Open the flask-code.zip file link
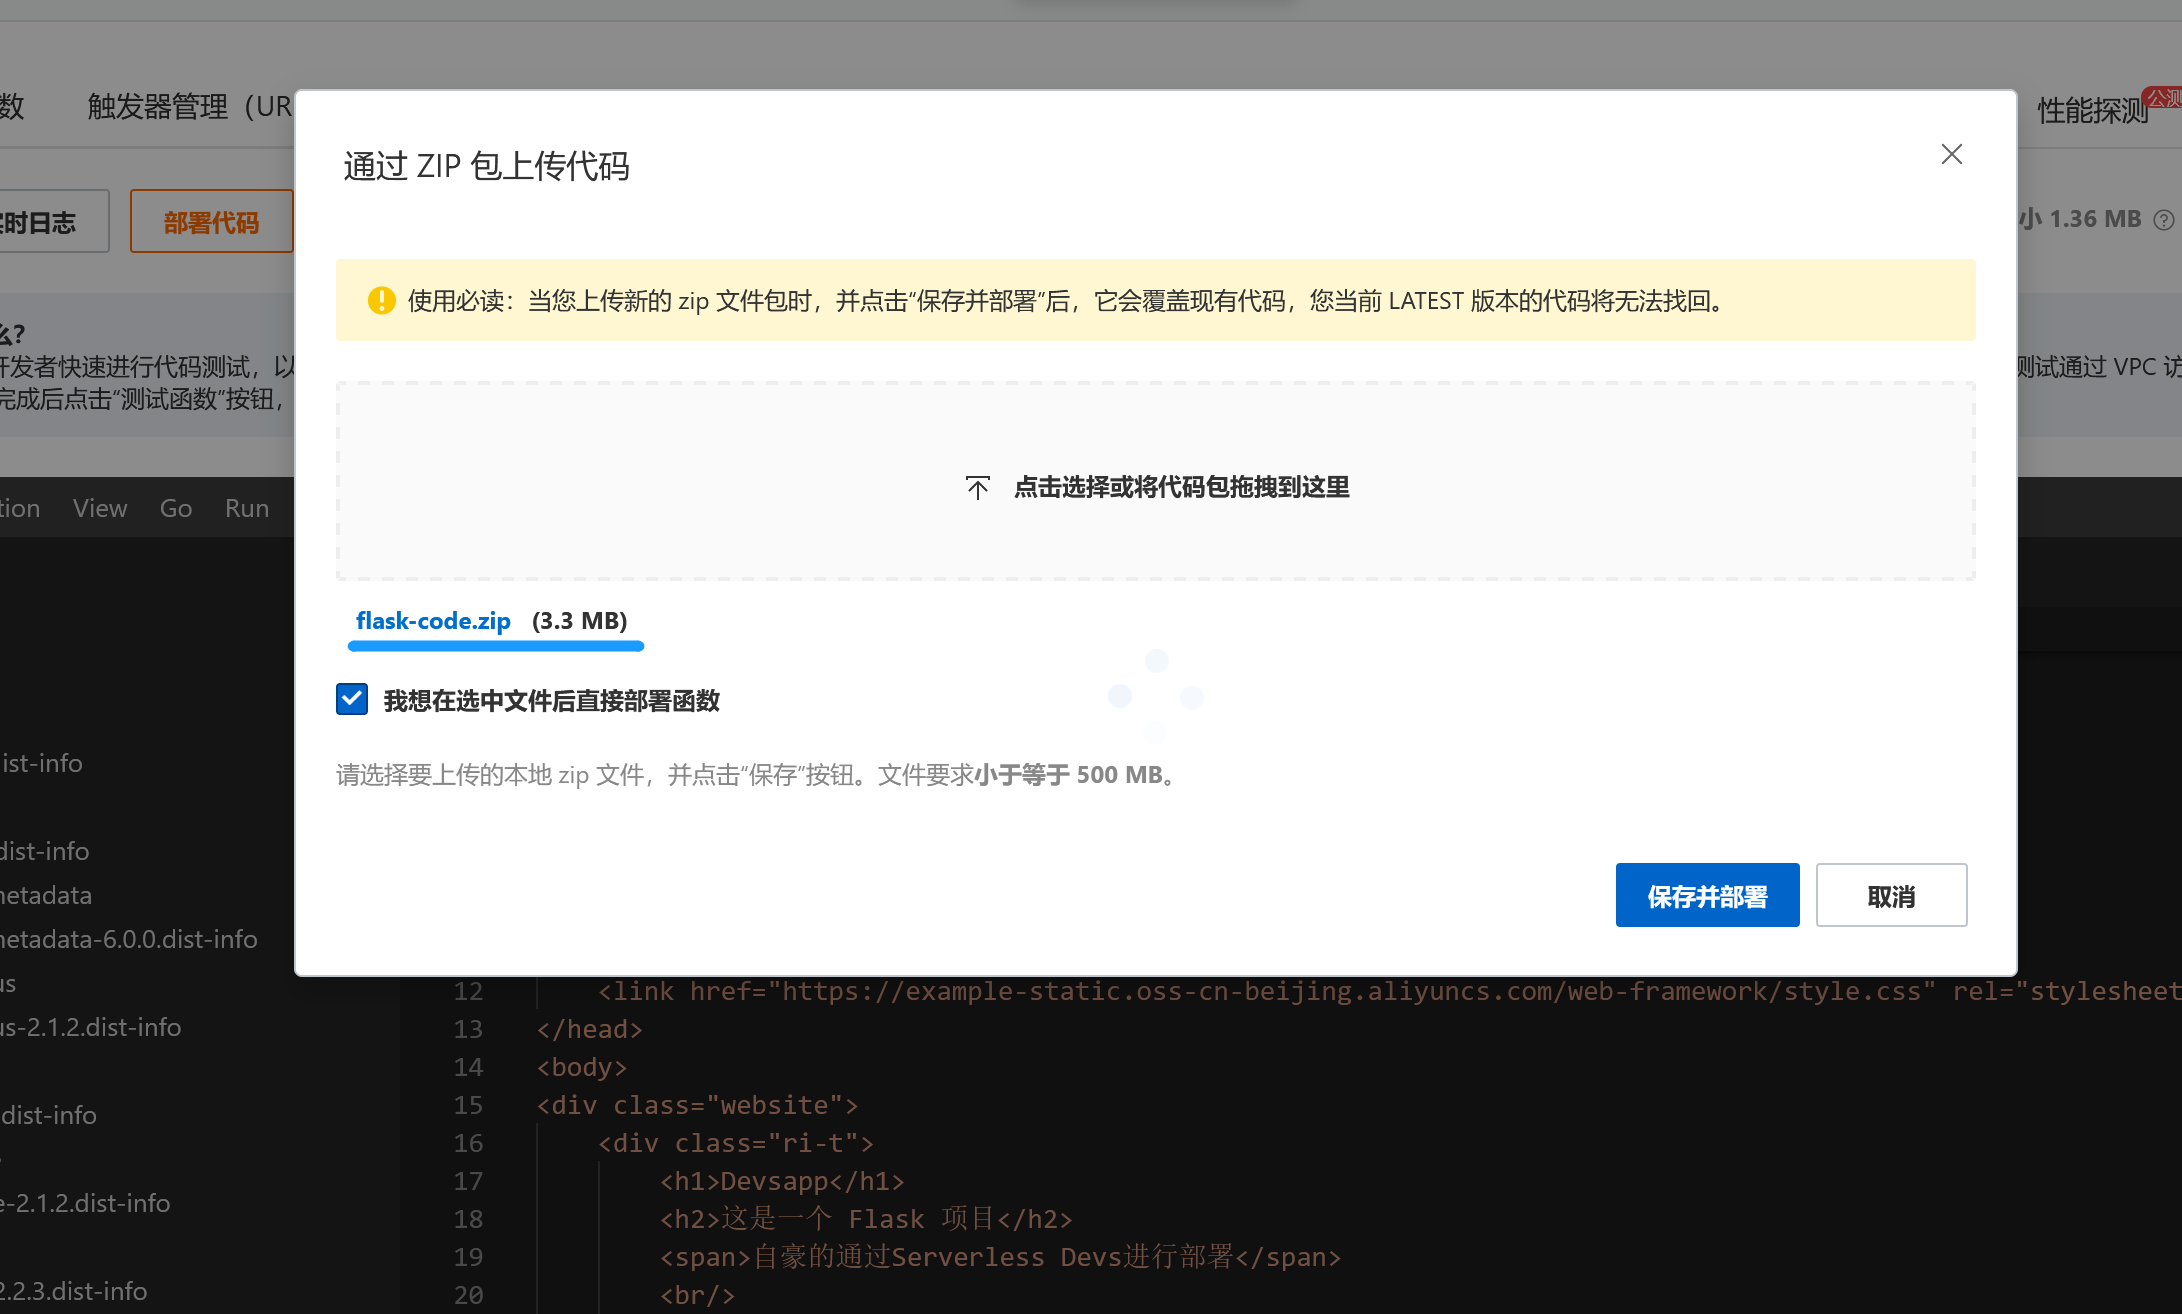This screenshot has width=2182, height=1314. pyautogui.click(x=433, y=621)
